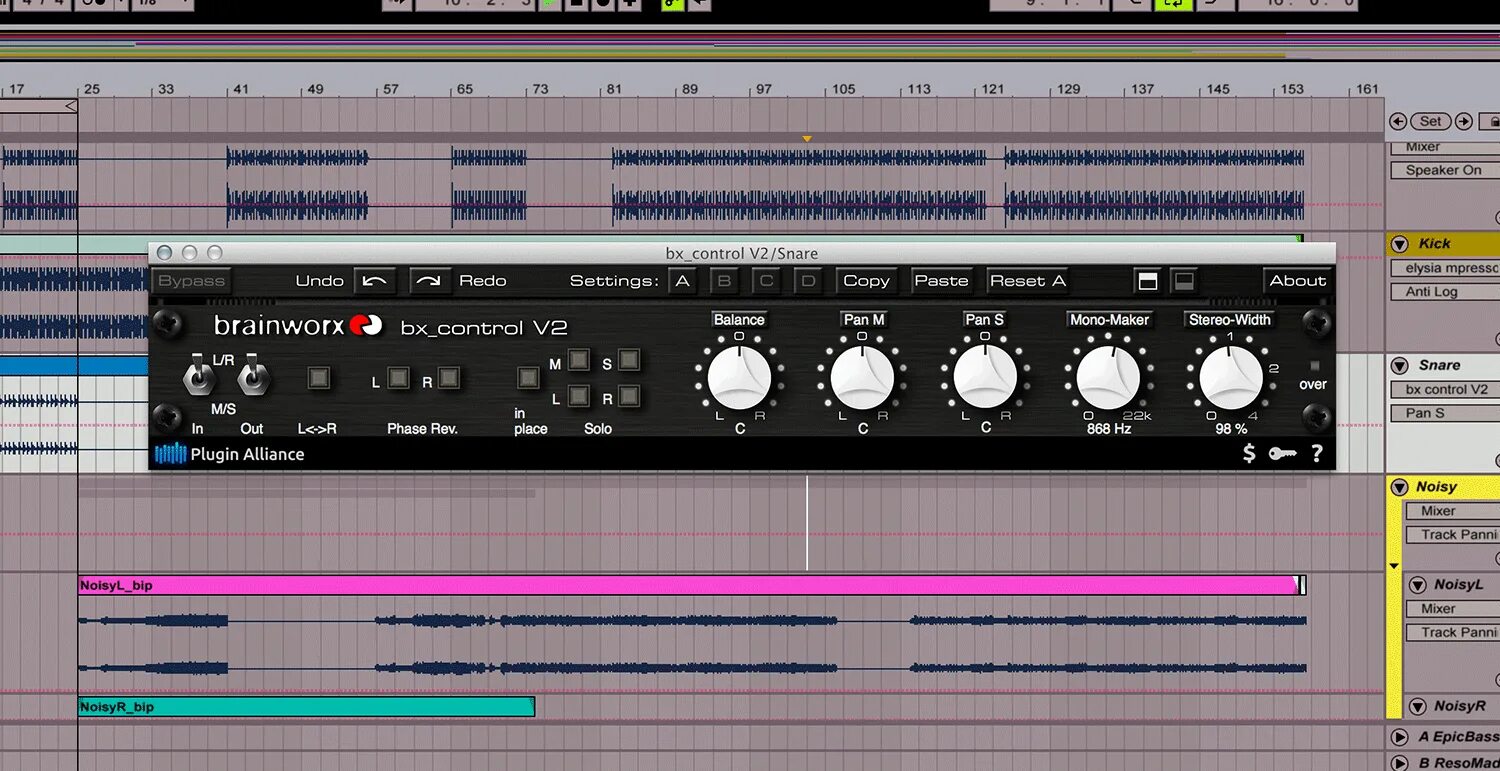
Task: Select settings slot B
Action: tap(725, 281)
